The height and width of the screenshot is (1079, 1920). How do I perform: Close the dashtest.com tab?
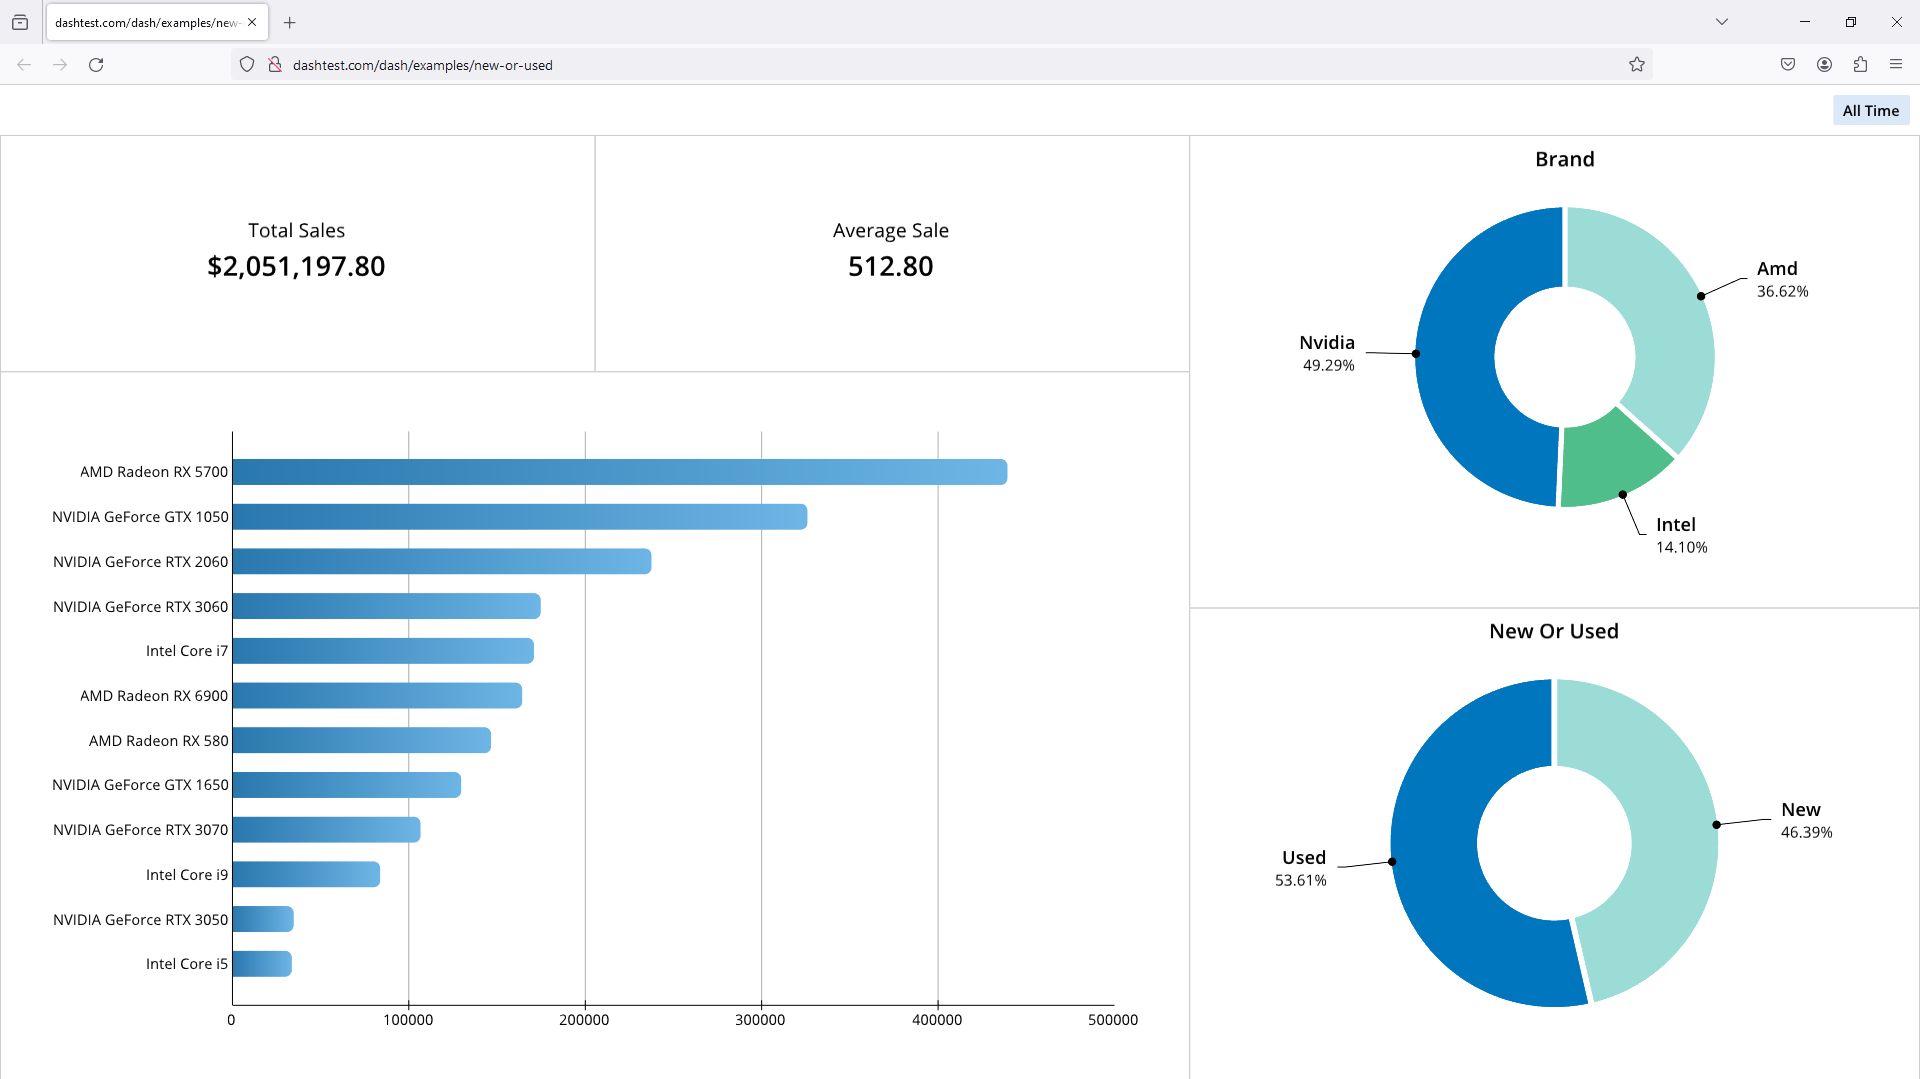[252, 22]
